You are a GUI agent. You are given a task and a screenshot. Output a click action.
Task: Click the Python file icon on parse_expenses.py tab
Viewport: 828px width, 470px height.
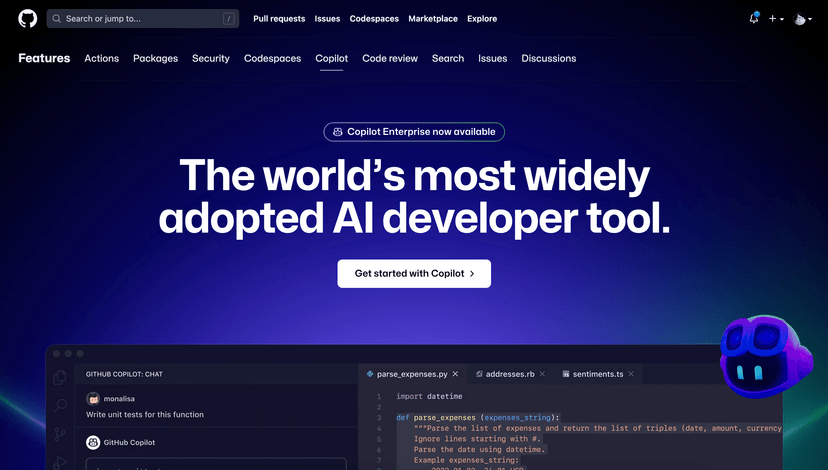(370, 374)
